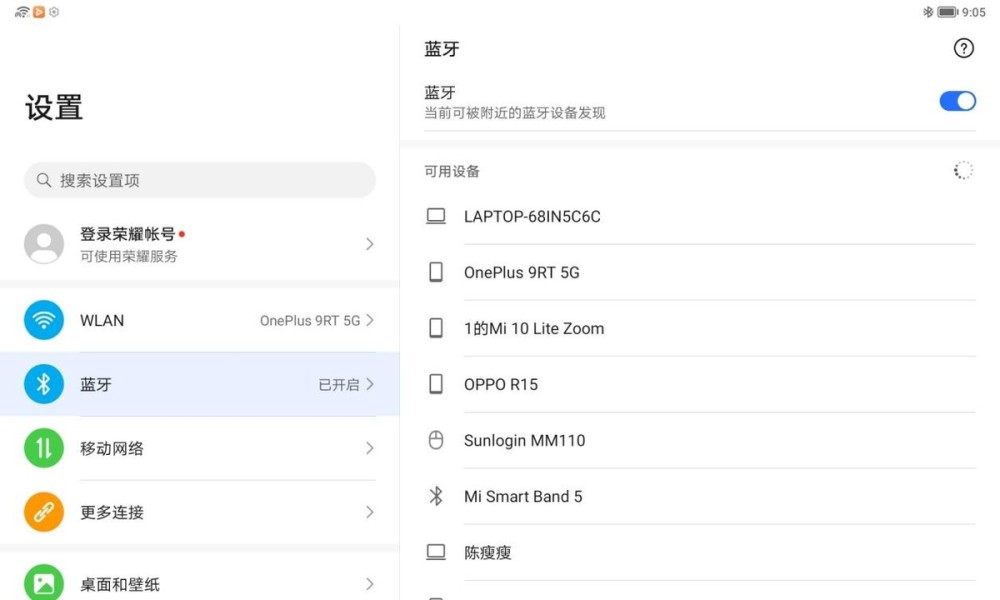
Task: Tap the green mobile network arrows icon
Action: (43, 448)
